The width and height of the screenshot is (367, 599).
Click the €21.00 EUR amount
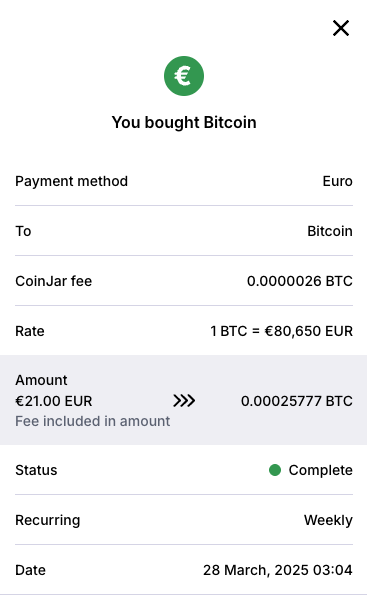[54, 401]
